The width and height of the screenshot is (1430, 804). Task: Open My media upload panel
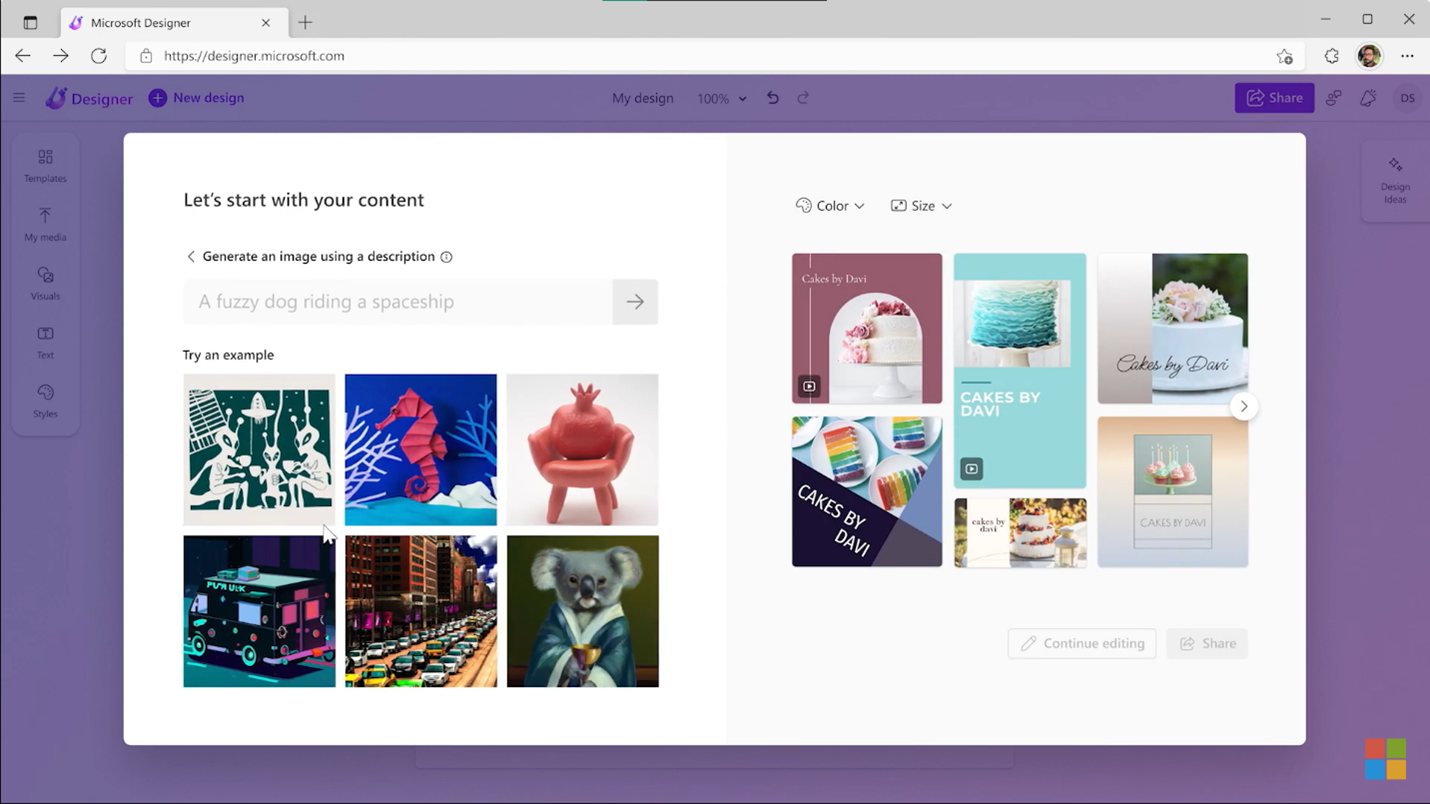click(45, 224)
